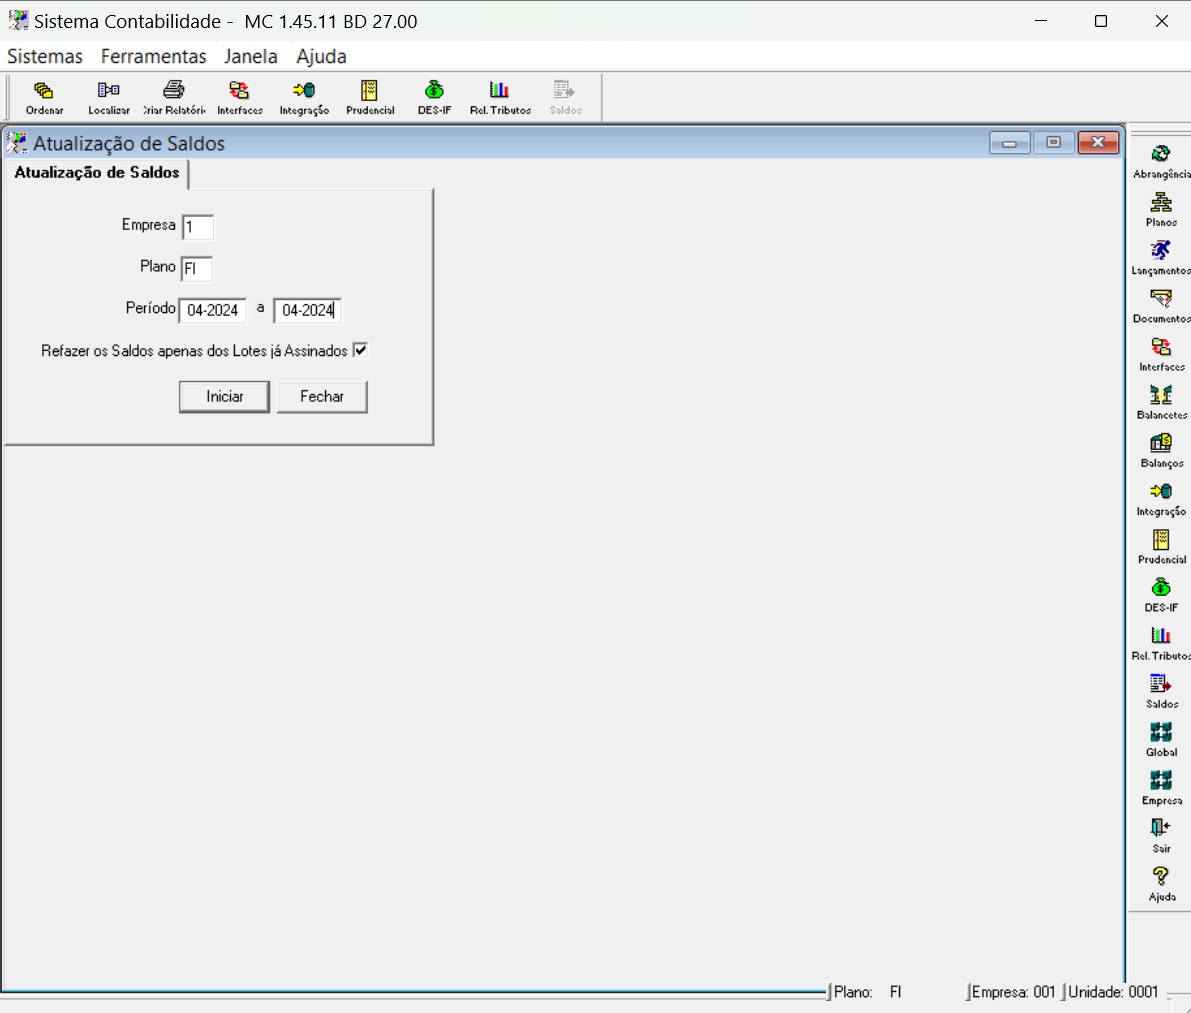Minimize the Atualização de Saldos inner window
Screen dimensions: 1191x1013
[x=1009, y=142]
